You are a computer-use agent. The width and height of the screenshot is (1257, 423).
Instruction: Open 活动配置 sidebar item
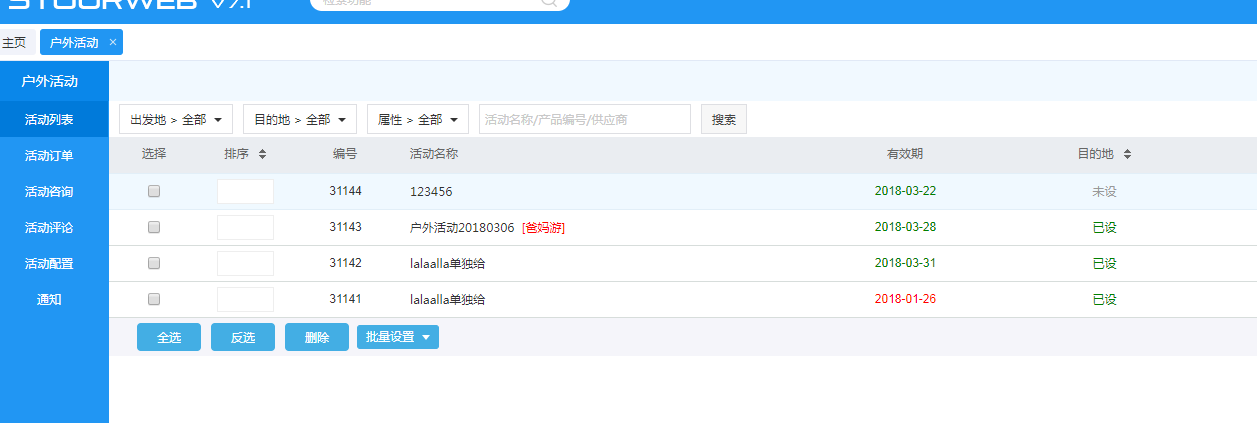[x=49, y=264]
